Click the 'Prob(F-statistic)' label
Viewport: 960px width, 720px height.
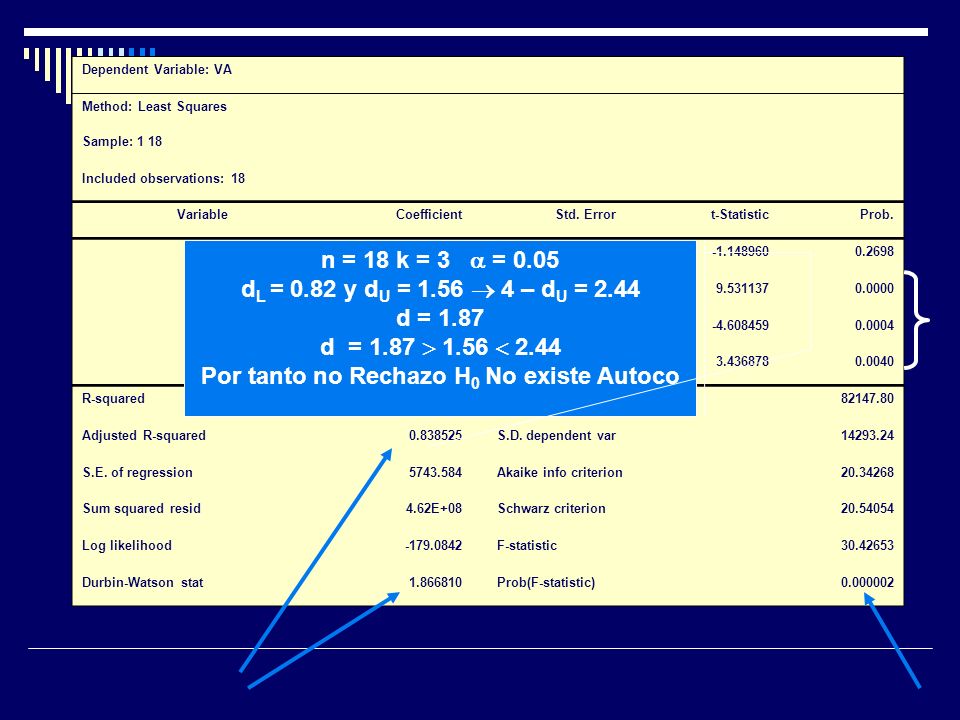click(x=546, y=582)
